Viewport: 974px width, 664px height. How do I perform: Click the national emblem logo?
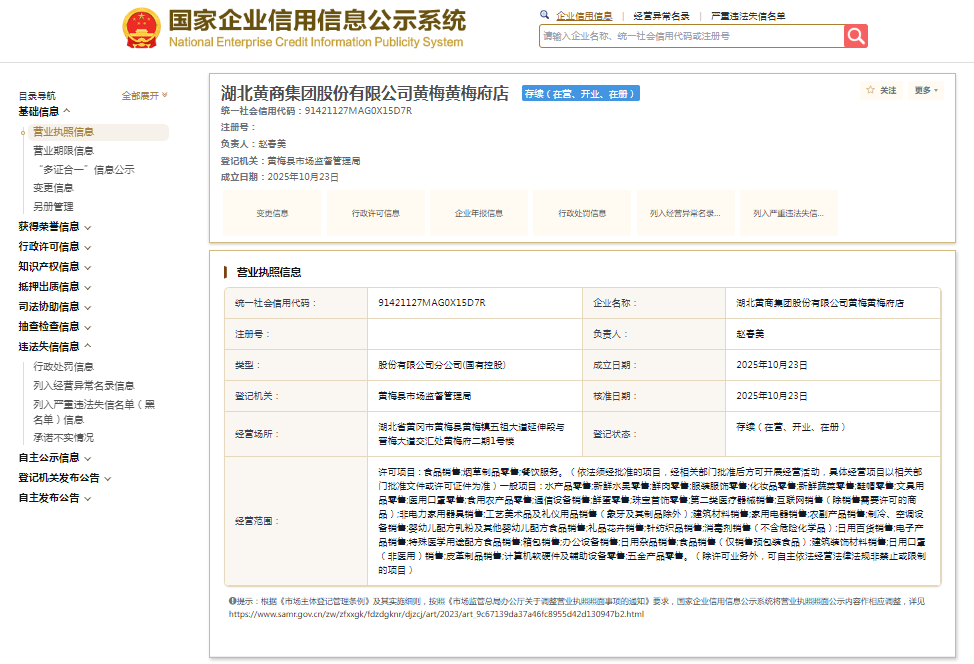[142, 28]
